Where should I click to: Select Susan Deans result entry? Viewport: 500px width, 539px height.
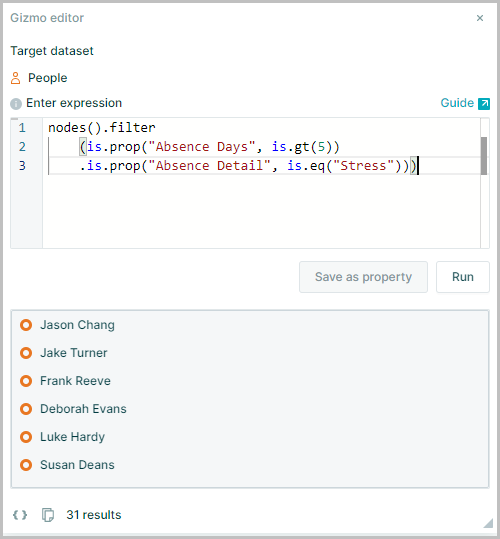pos(77,465)
